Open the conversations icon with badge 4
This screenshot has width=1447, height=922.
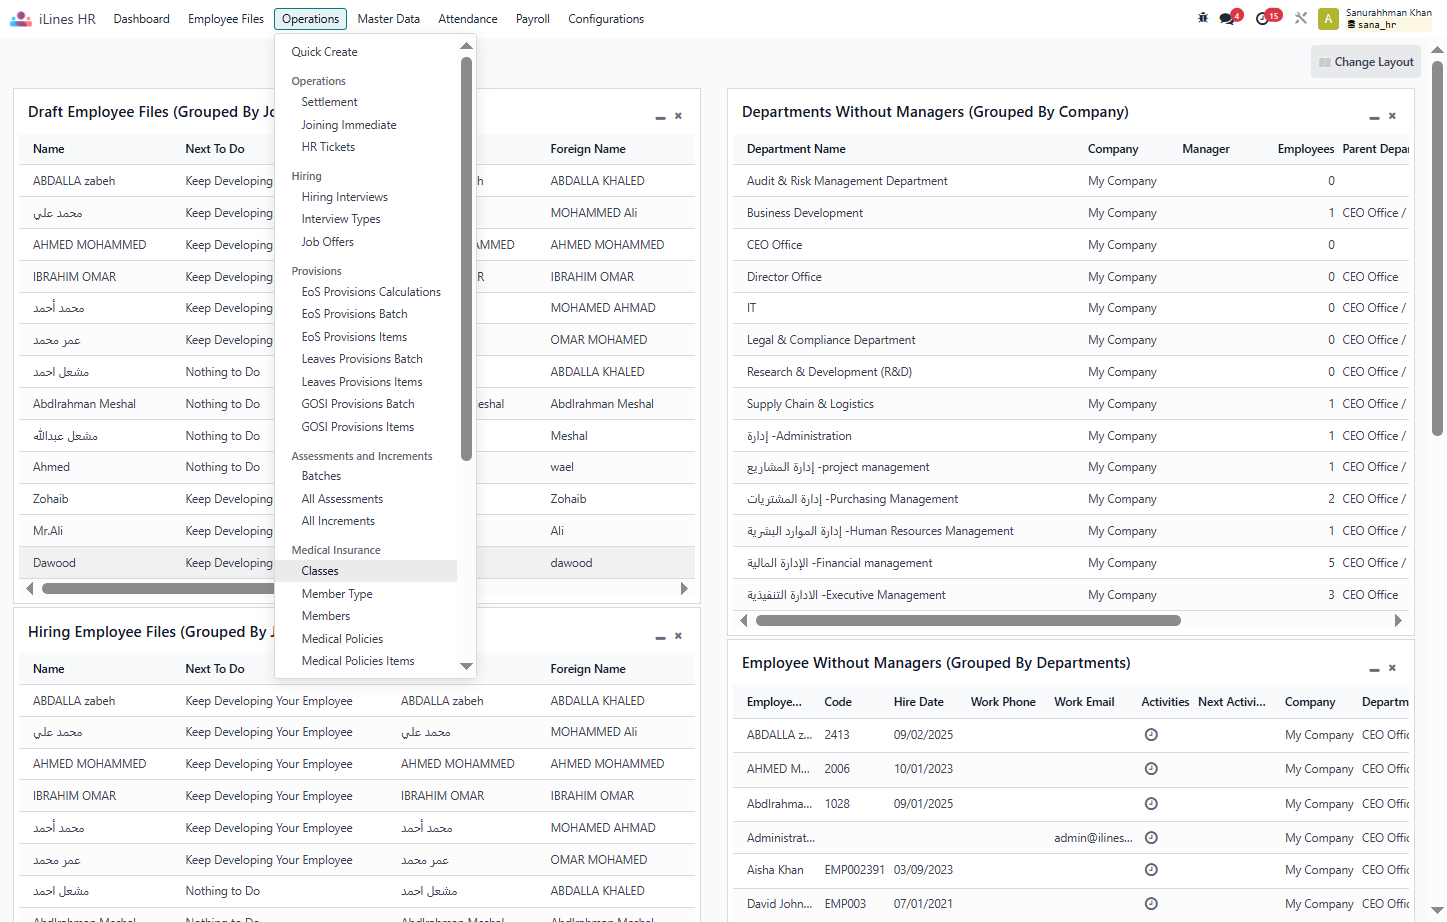1228,18
